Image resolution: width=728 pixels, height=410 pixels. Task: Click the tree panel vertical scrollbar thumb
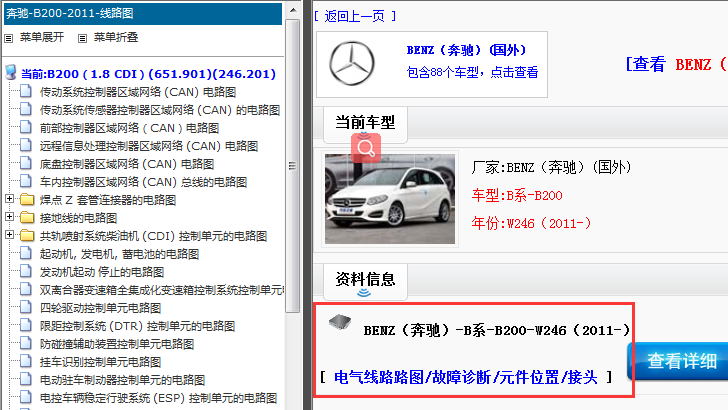coord(292,166)
